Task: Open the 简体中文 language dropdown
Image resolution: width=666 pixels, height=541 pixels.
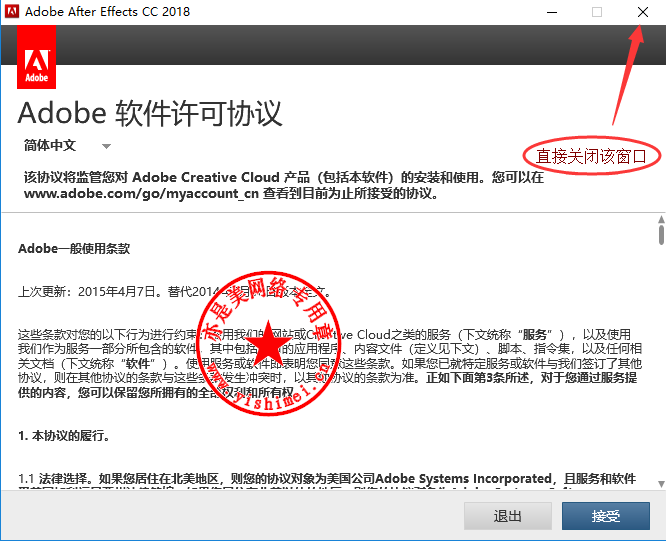Action: [x=67, y=146]
